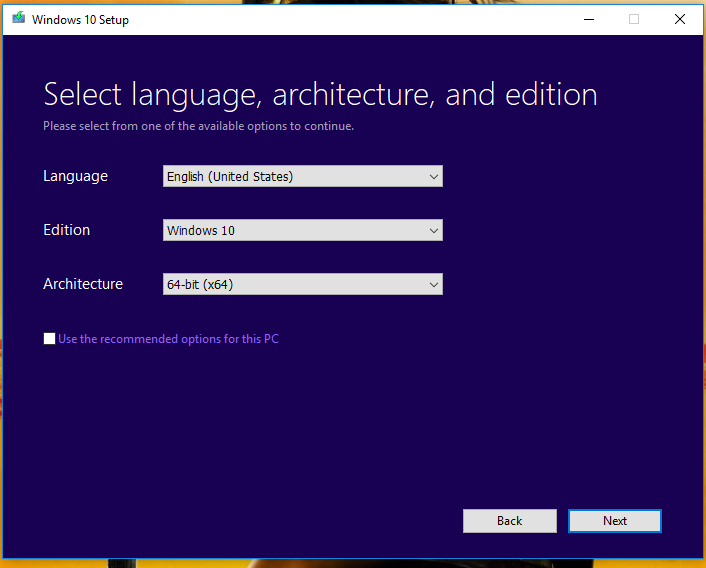Open the Language dropdown showing English (United States)
The height and width of the screenshot is (568, 706).
coord(303,176)
